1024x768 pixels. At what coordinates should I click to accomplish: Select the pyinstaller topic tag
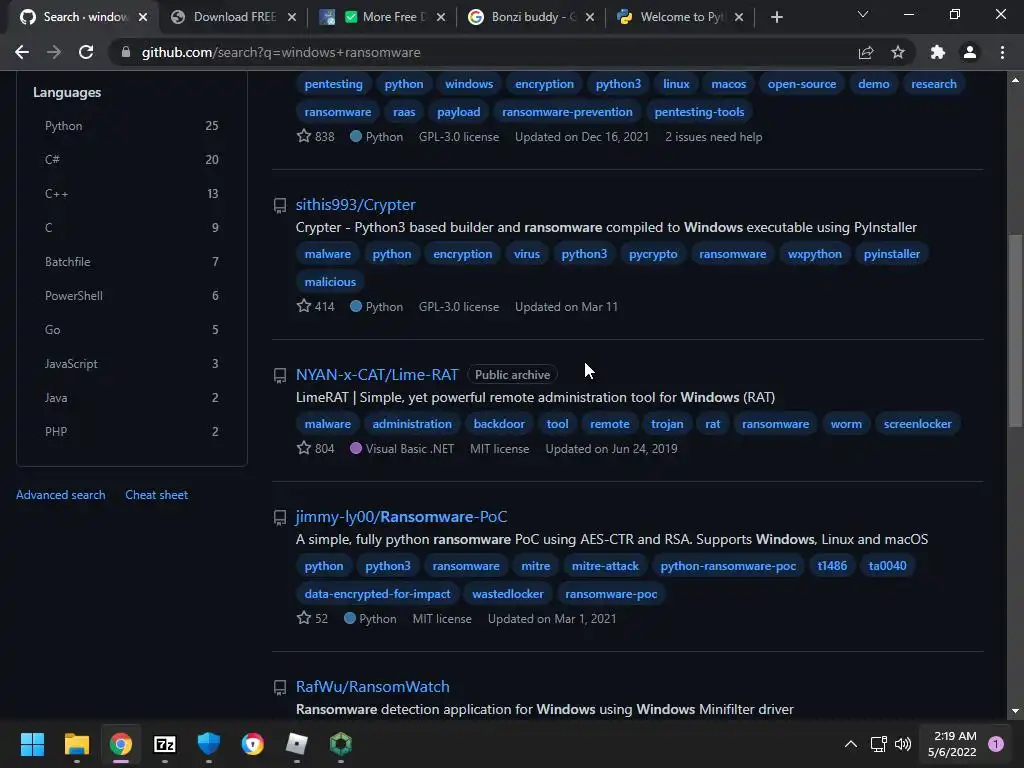891,253
